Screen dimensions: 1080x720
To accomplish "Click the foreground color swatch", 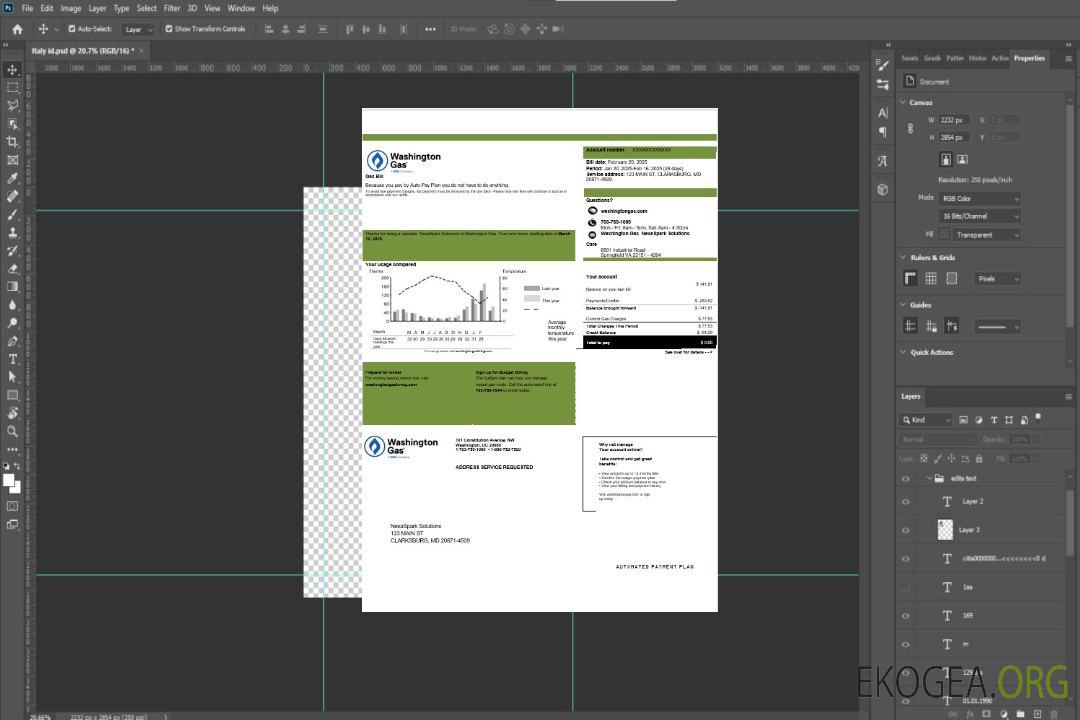I will [8, 480].
